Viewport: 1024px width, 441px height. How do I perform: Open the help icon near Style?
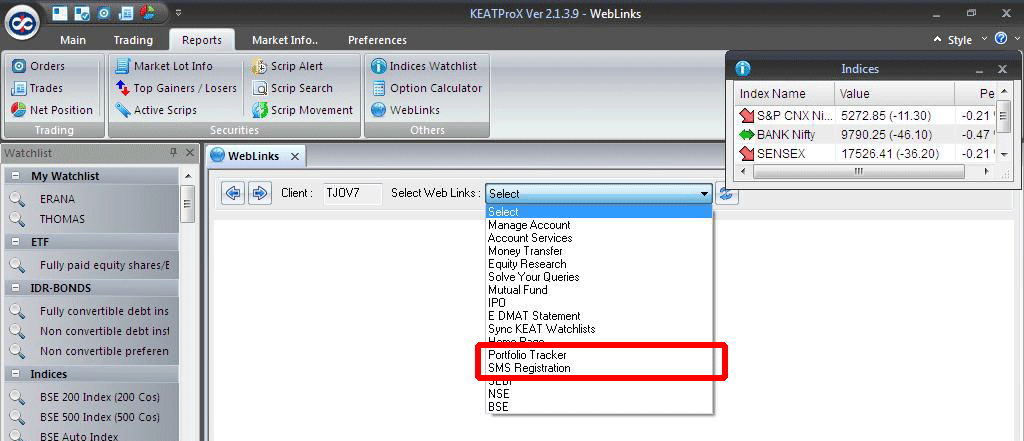coord(1000,39)
